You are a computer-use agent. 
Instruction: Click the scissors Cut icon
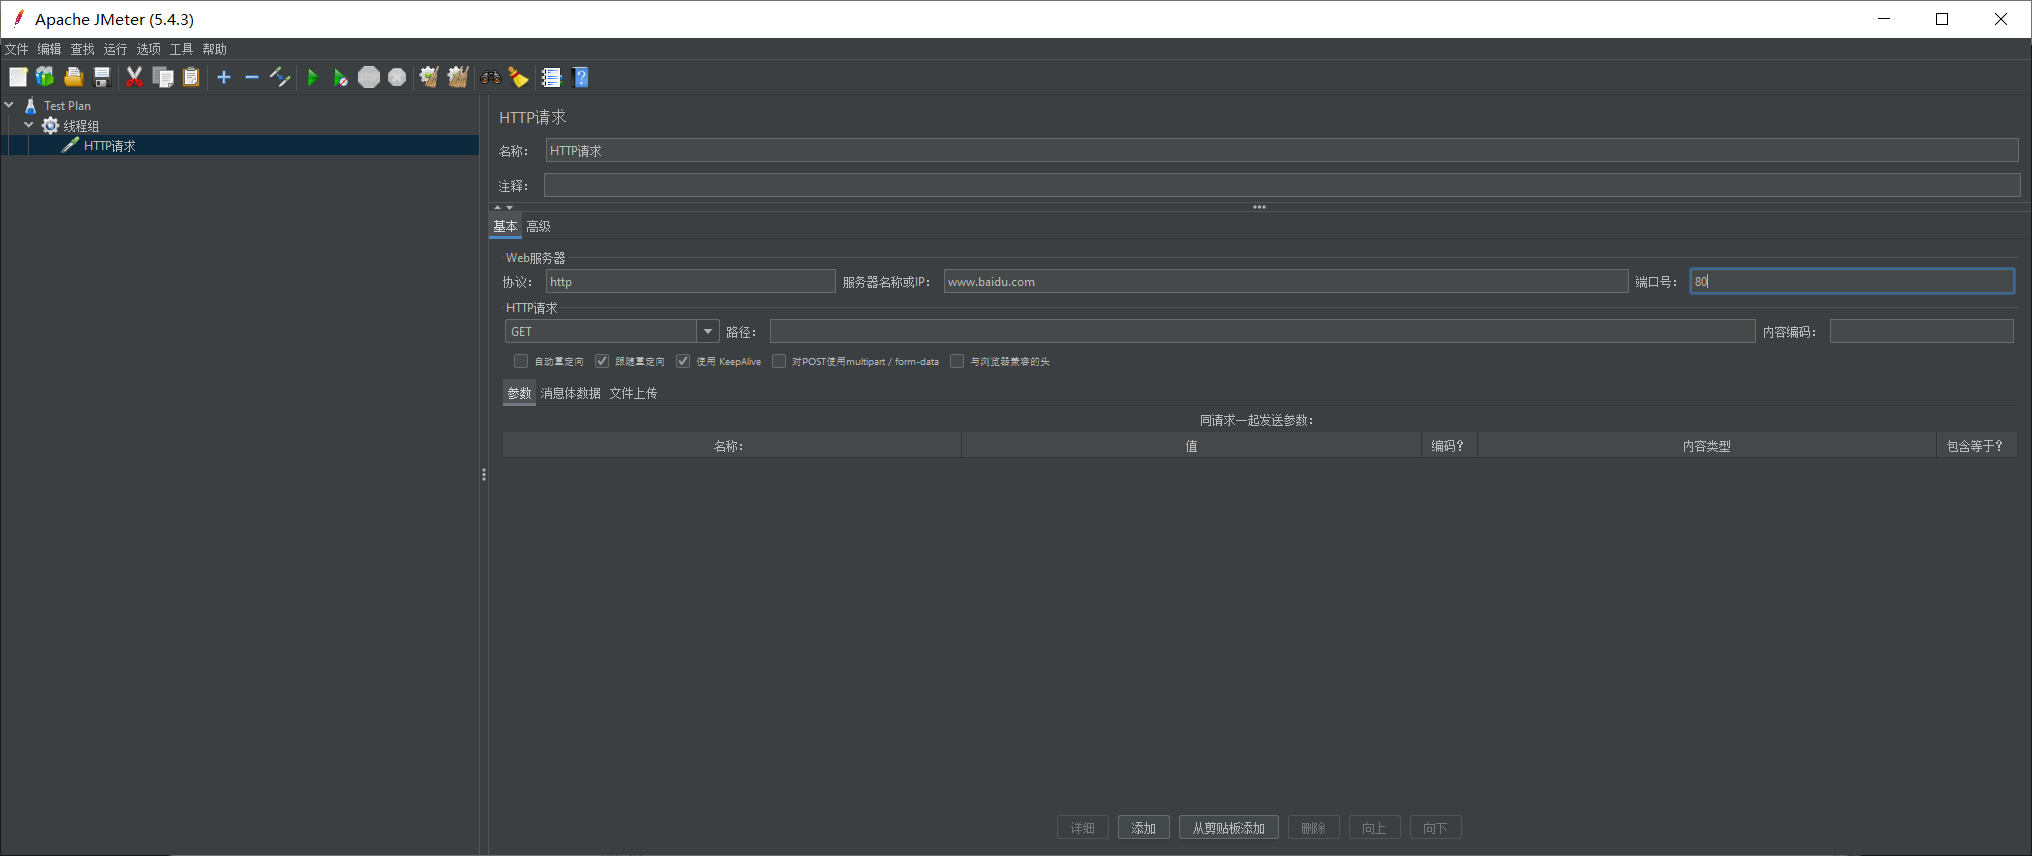point(134,77)
